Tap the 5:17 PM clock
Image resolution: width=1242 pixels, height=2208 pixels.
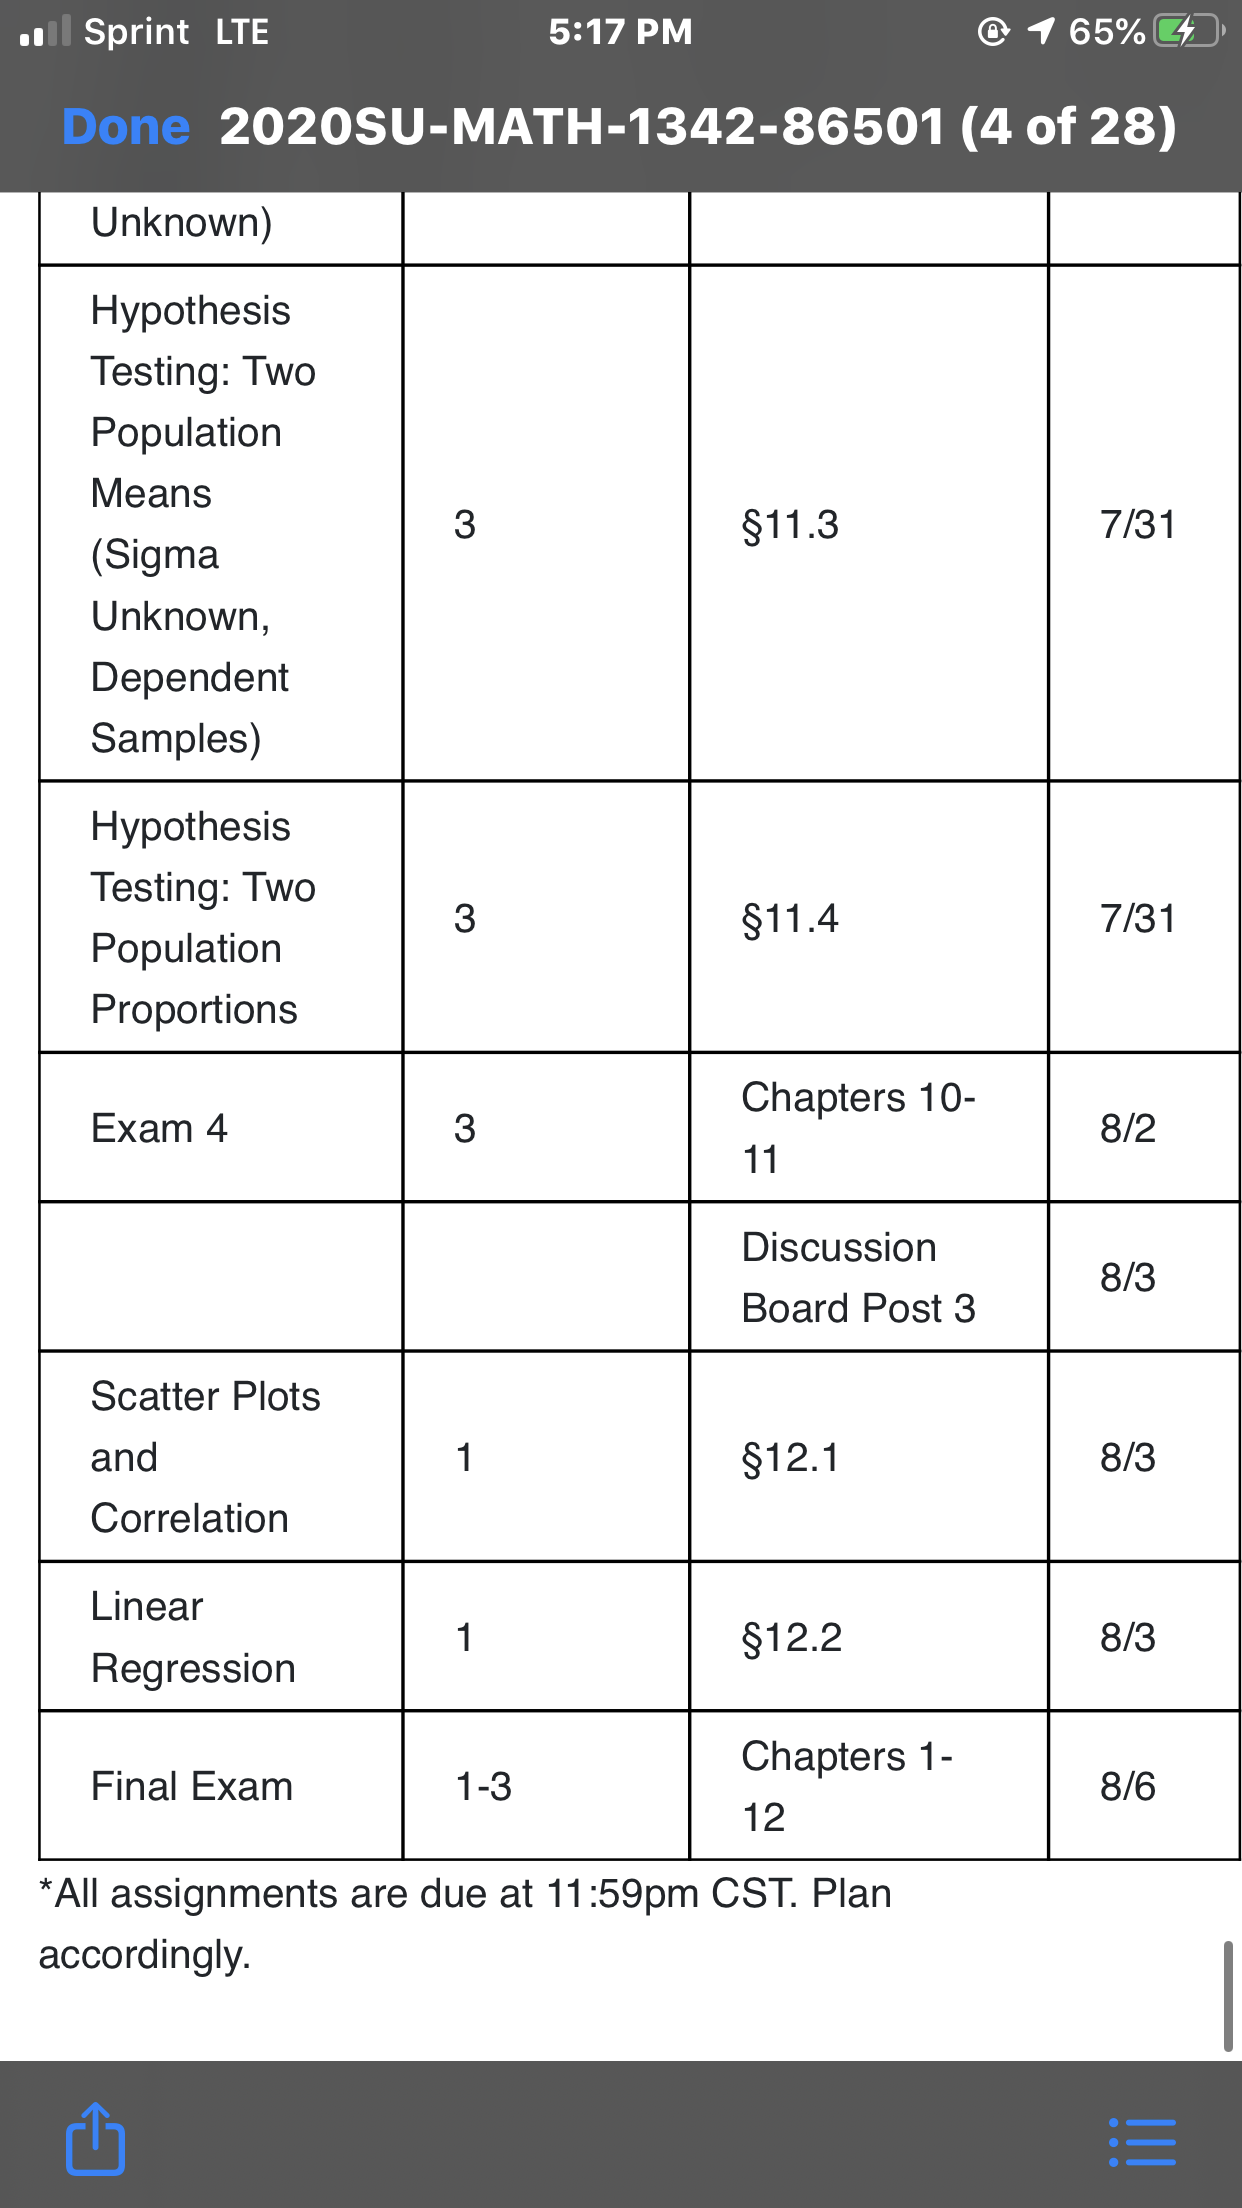[620, 32]
